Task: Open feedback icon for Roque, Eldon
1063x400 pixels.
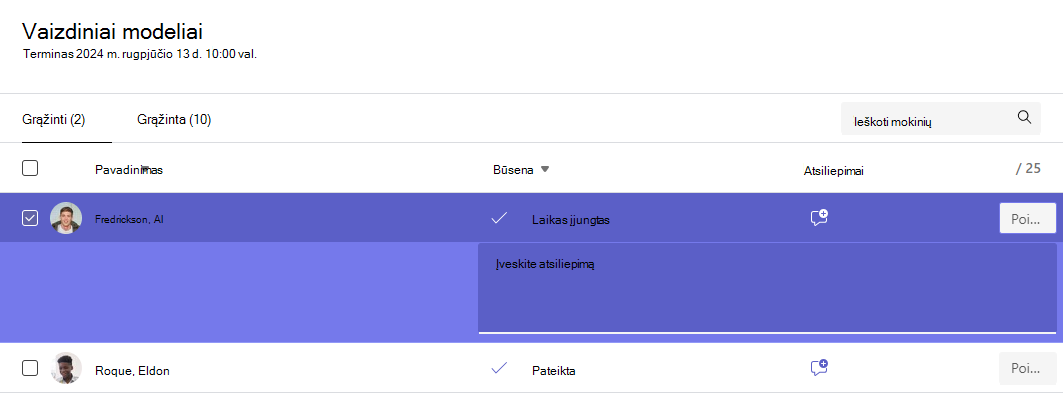Action: tap(819, 367)
